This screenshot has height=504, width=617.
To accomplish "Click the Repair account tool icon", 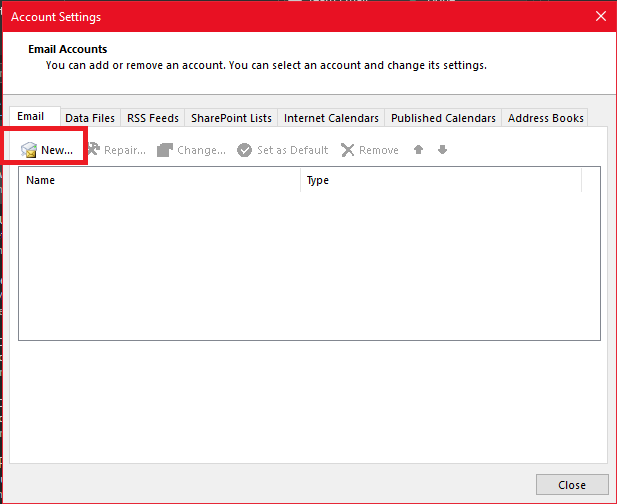I will coord(94,150).
